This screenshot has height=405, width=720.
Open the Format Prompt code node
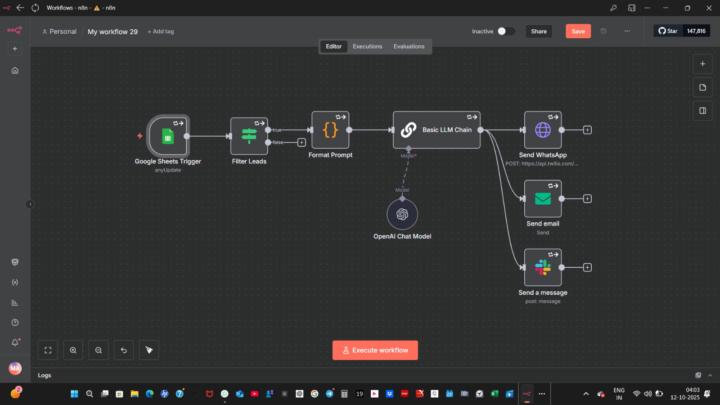point(330,130)
